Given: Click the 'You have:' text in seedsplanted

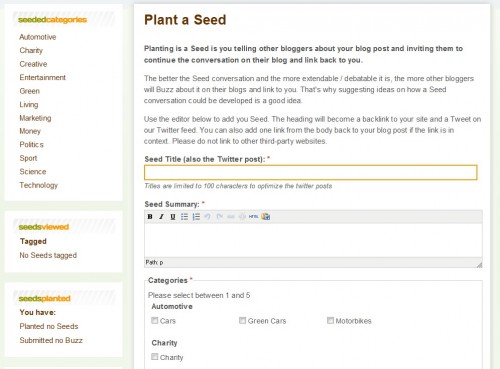Looking at the screenshot, I should click(x=38, y=312).
